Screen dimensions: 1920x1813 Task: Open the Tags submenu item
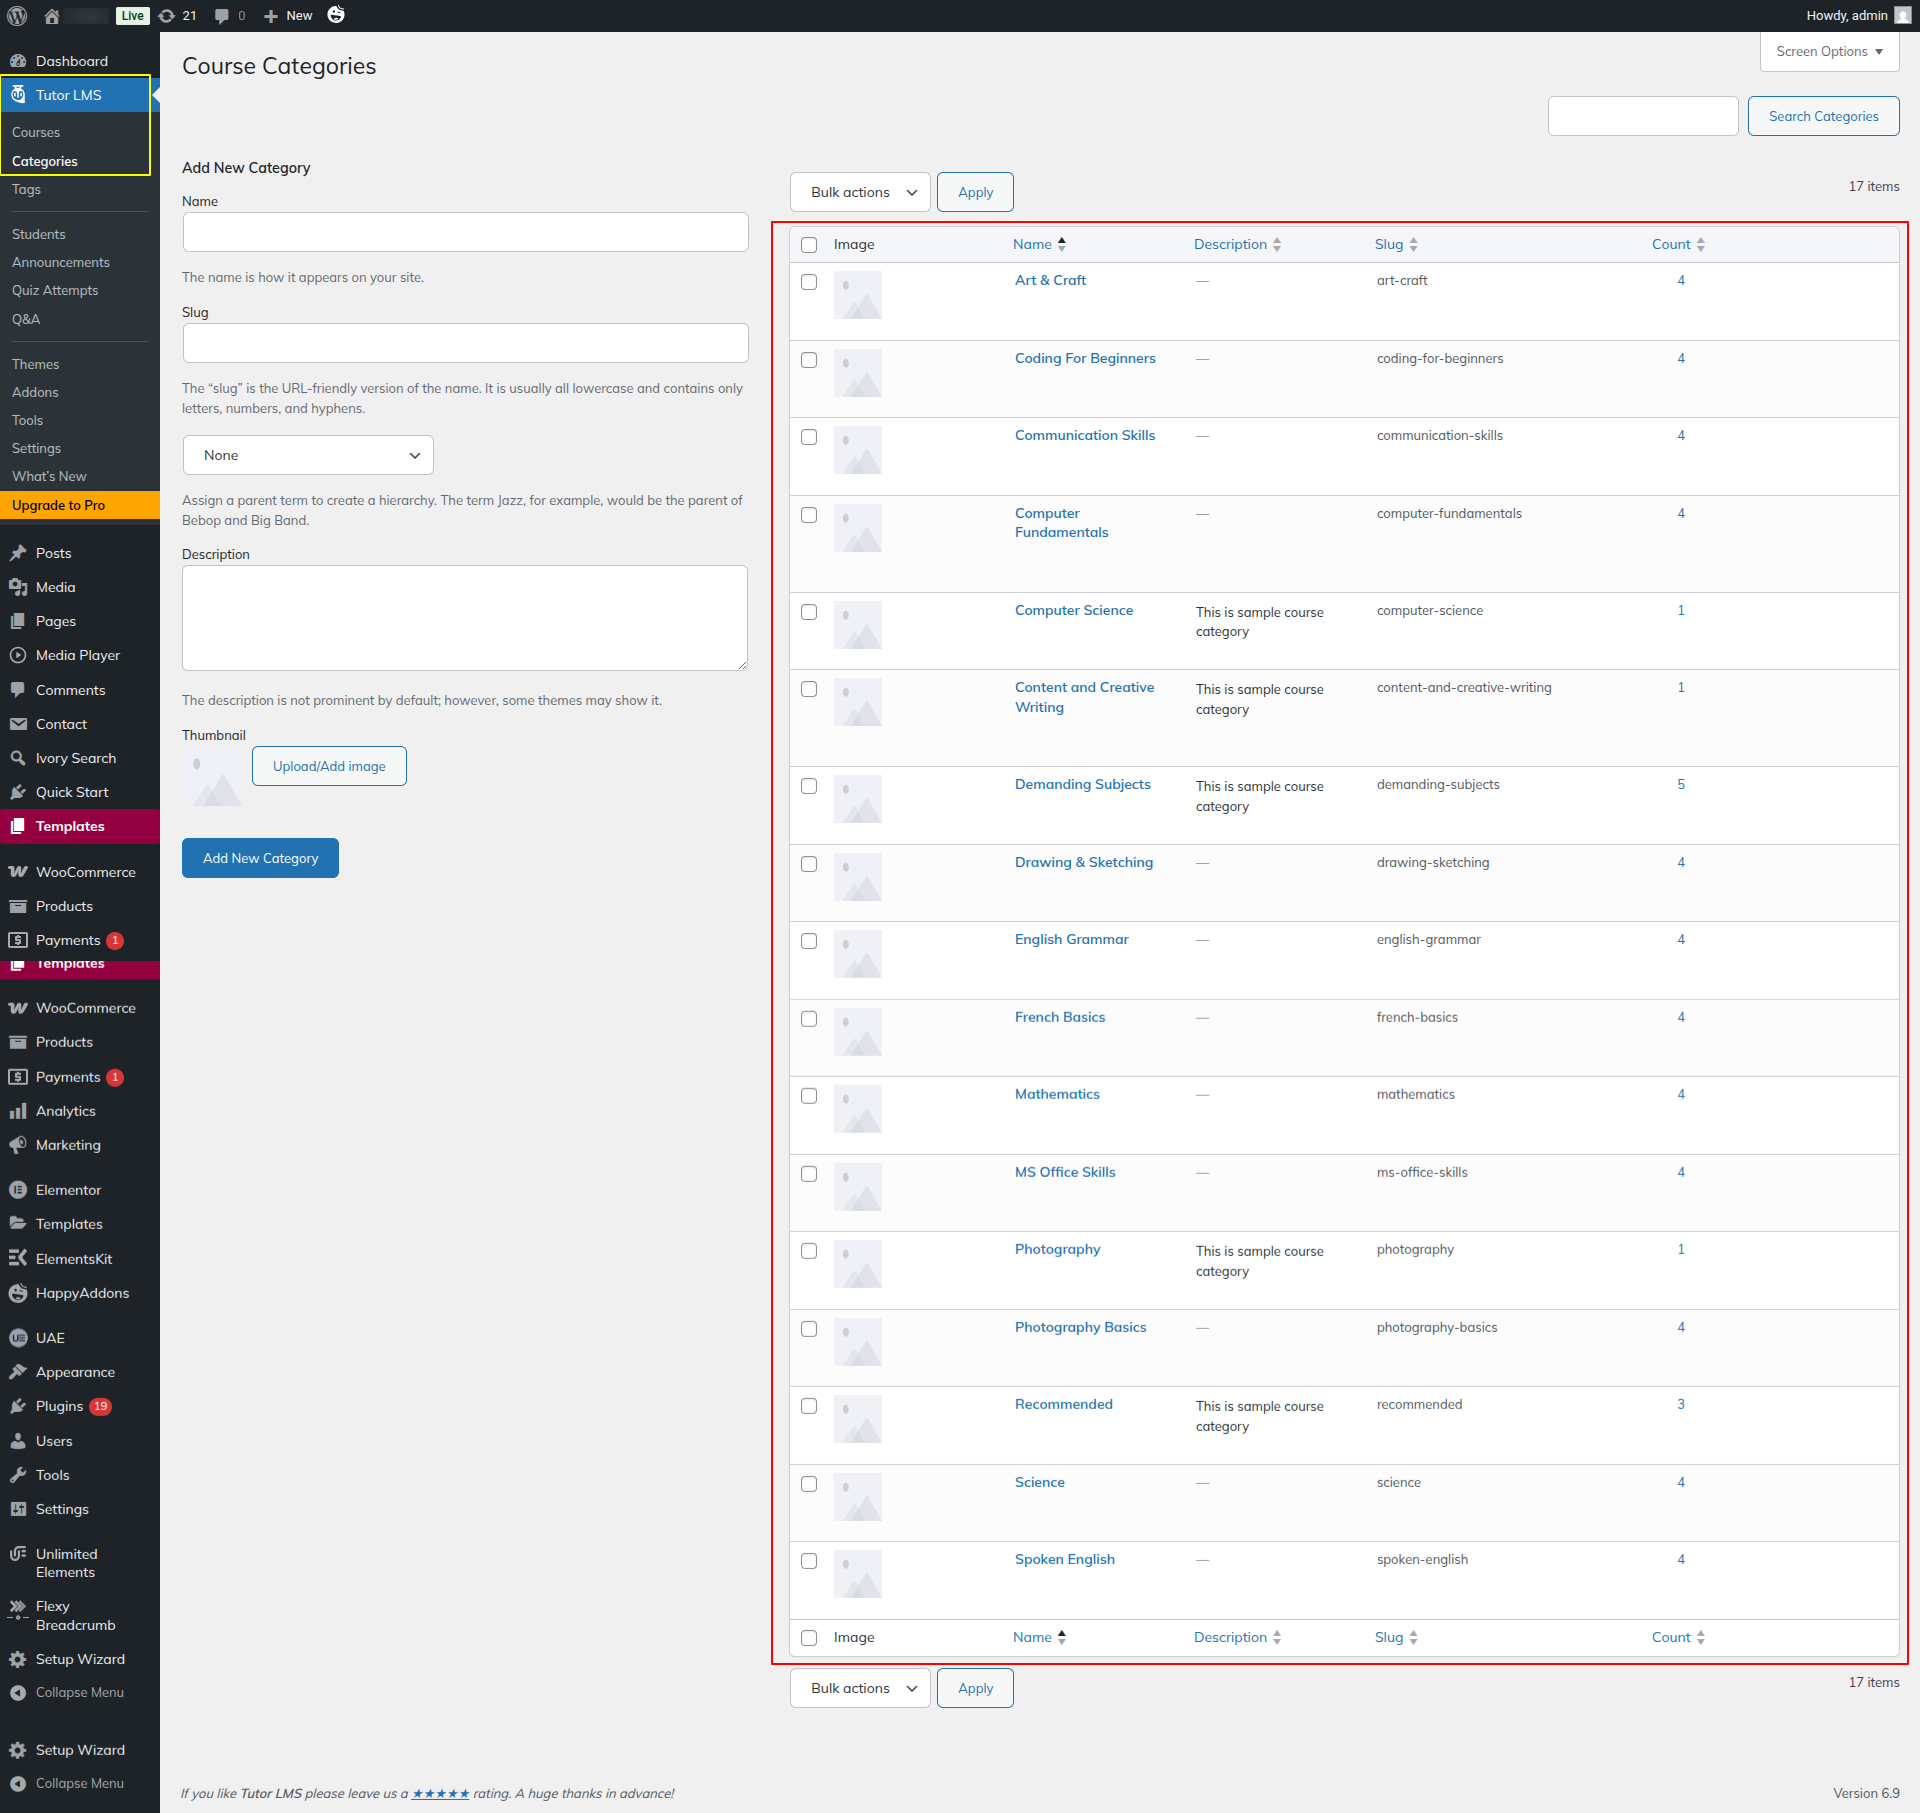coord(27,189)
